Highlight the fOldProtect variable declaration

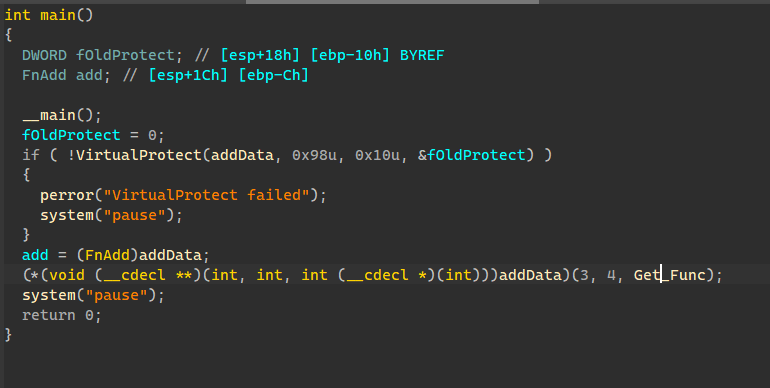pos(125,55)
